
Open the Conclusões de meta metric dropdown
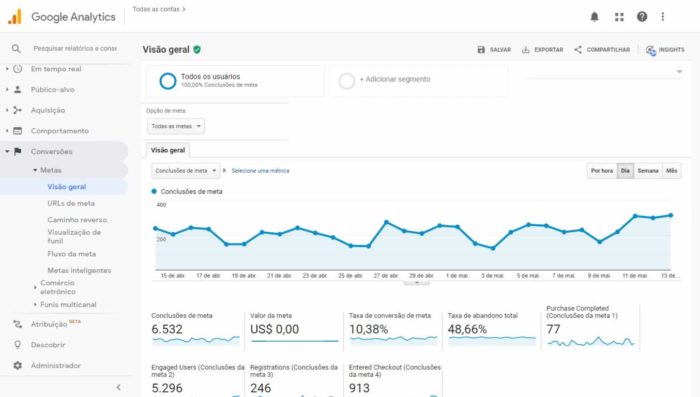pyautogui.click(x=185, y=171)
